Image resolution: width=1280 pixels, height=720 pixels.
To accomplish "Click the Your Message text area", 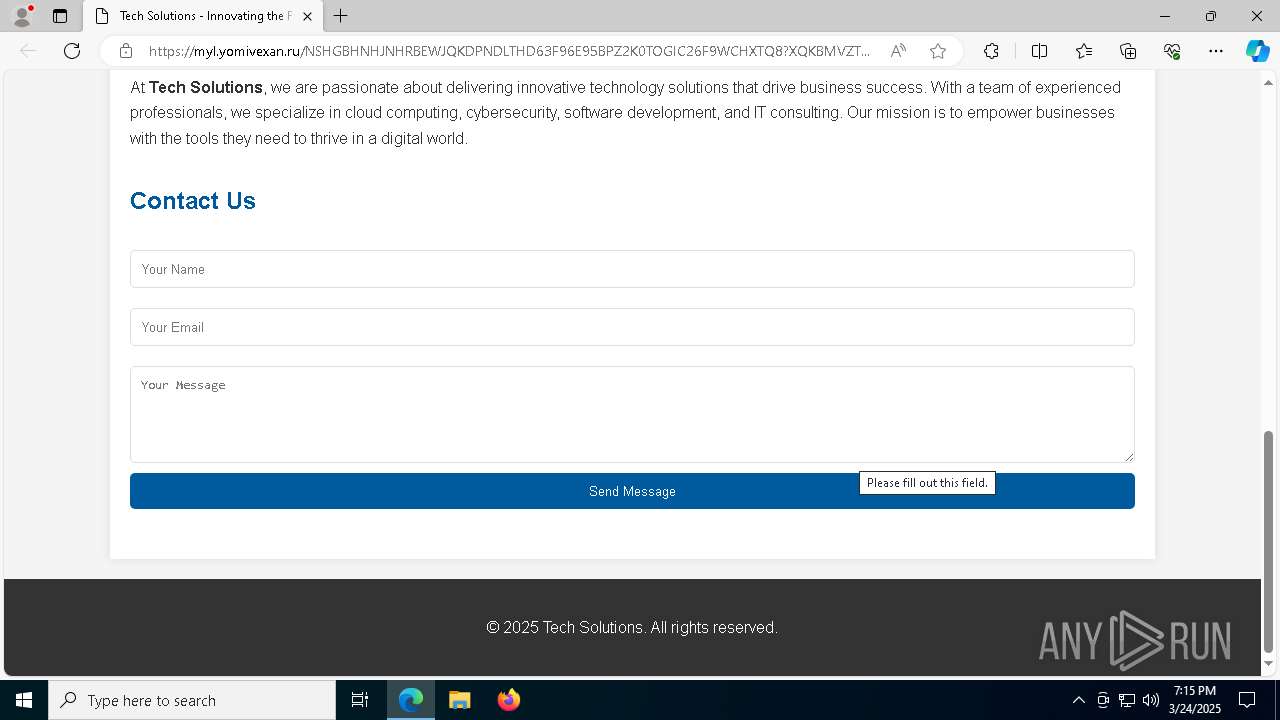I will pyautogui.click(x=632, y=414).
